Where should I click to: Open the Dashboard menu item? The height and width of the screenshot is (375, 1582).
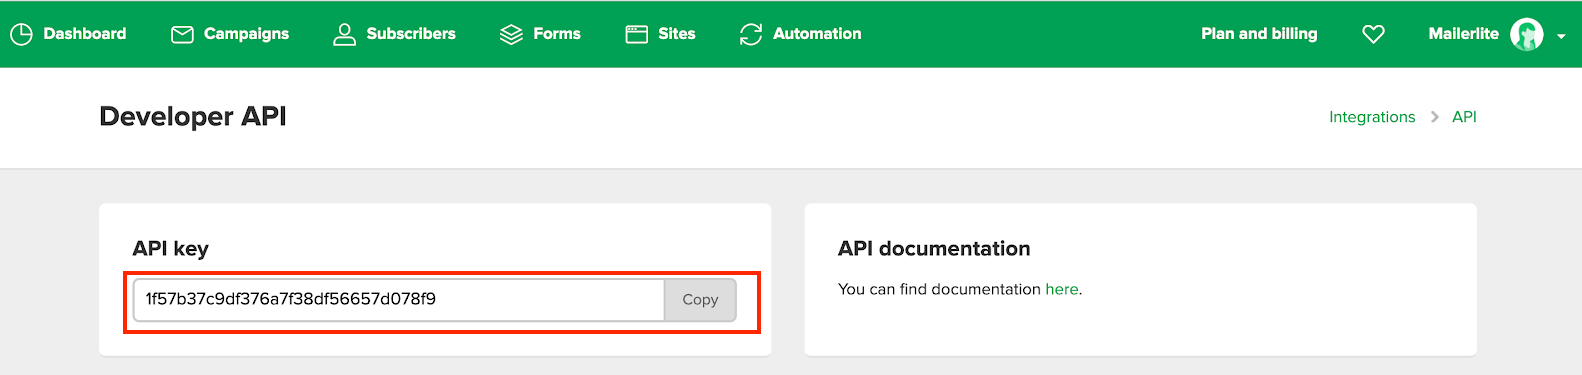coord(85,34)
